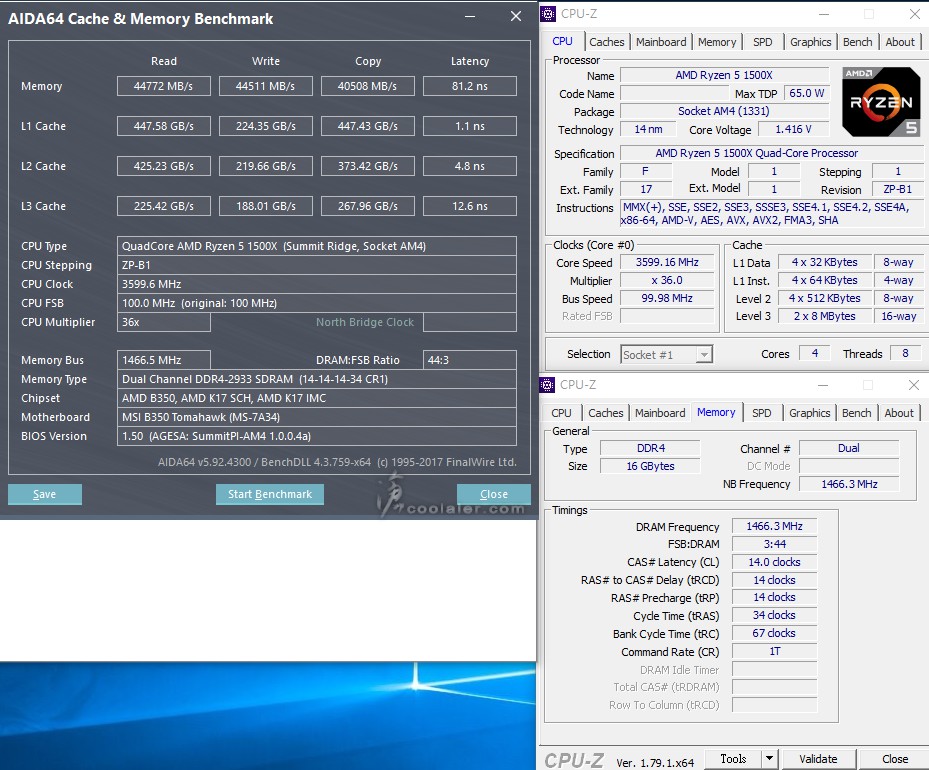
Task: Select the active Memory tab in lower CPU-Z window
Action: [716, 412]
